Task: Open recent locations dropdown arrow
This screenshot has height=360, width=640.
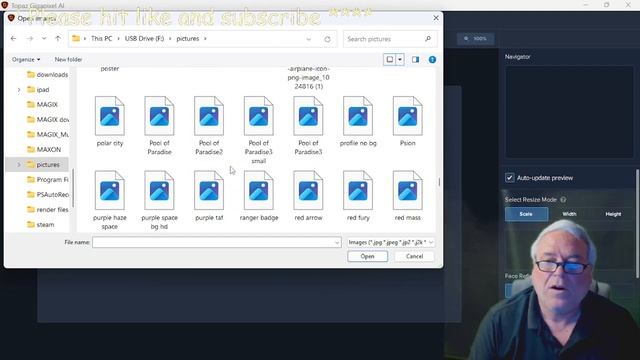Action: point(44,39)
